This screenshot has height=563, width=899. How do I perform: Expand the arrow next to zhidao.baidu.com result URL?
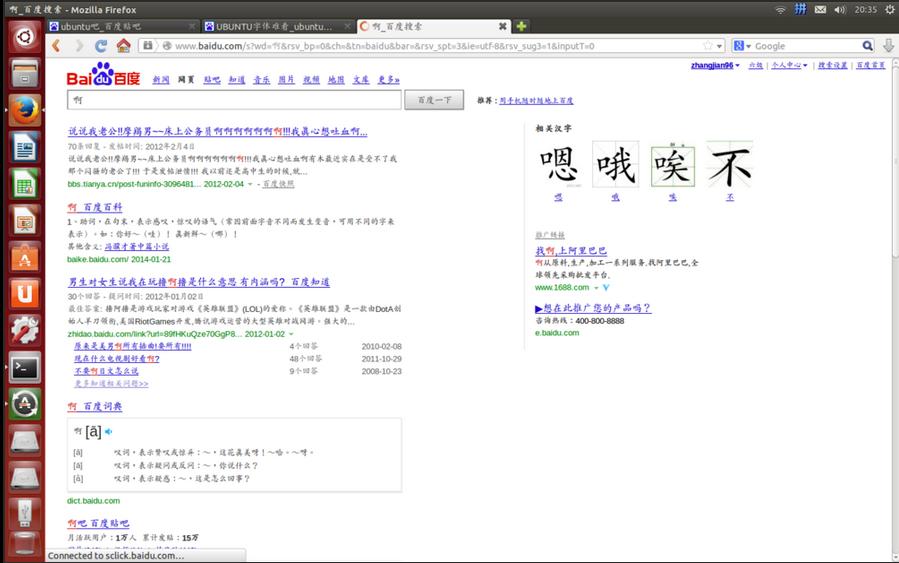(291, 334)
